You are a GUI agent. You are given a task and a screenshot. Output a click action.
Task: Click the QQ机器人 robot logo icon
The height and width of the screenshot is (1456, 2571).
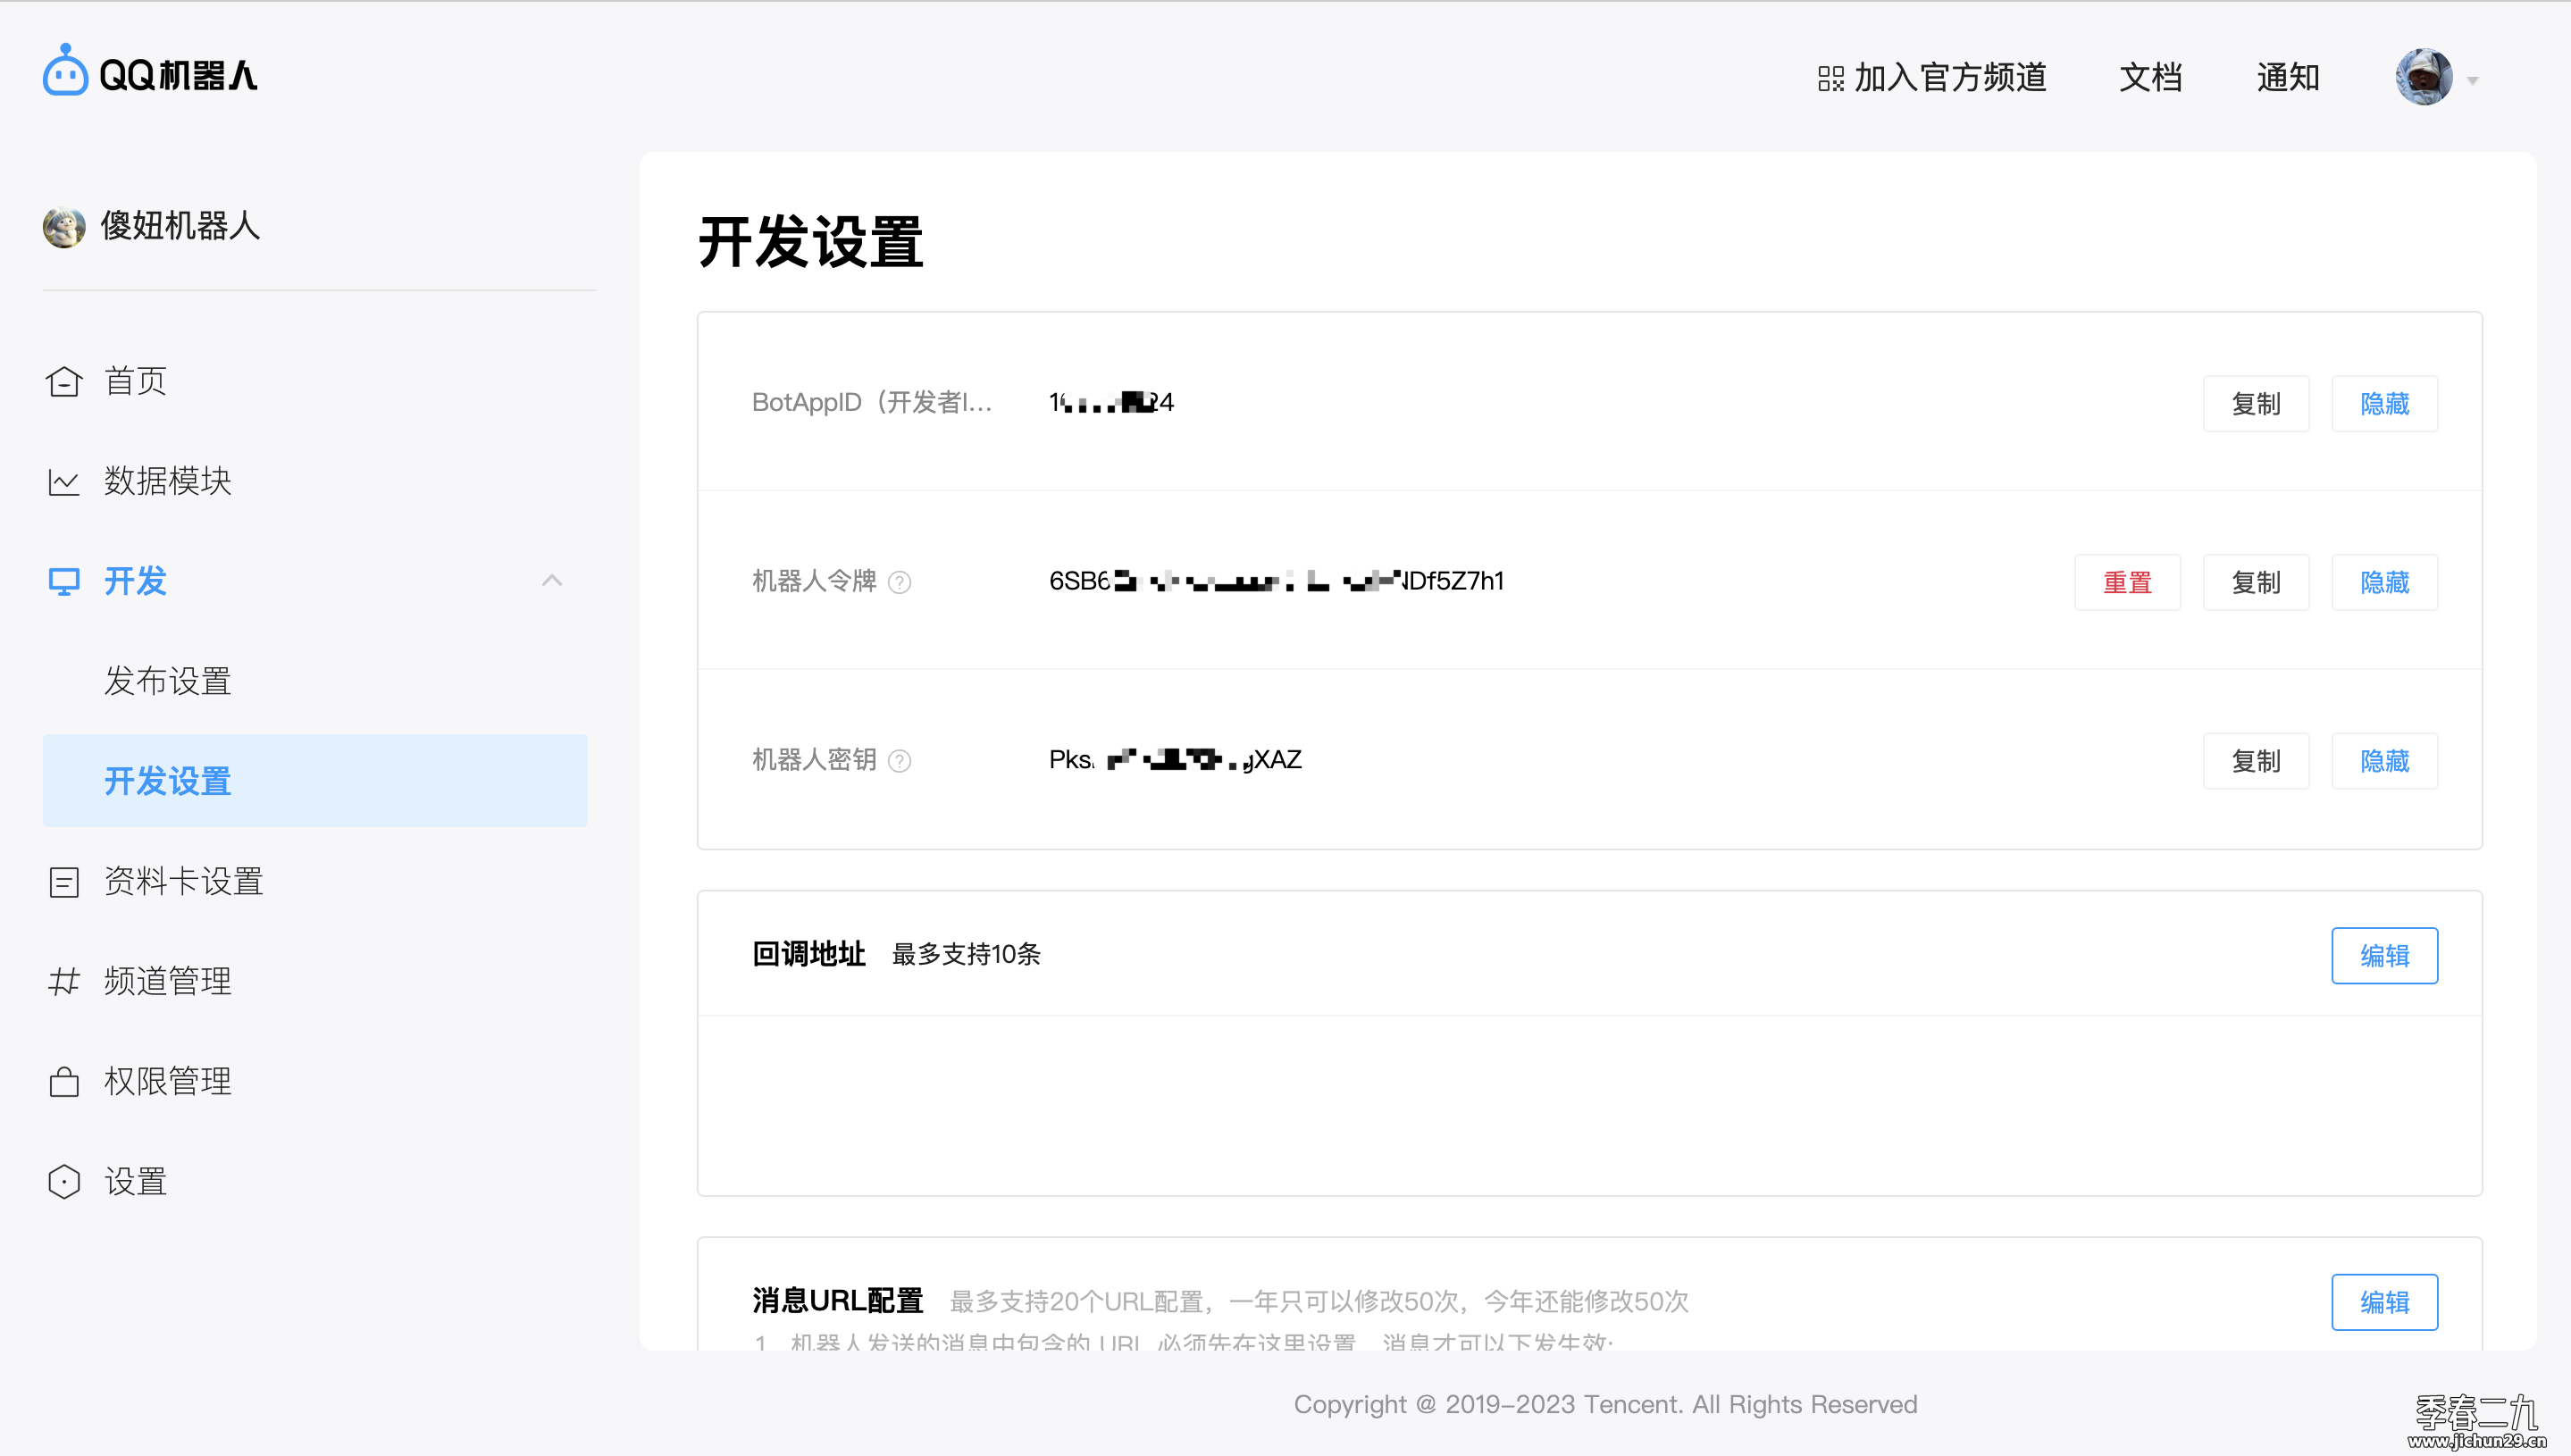[x=65, y=72]
